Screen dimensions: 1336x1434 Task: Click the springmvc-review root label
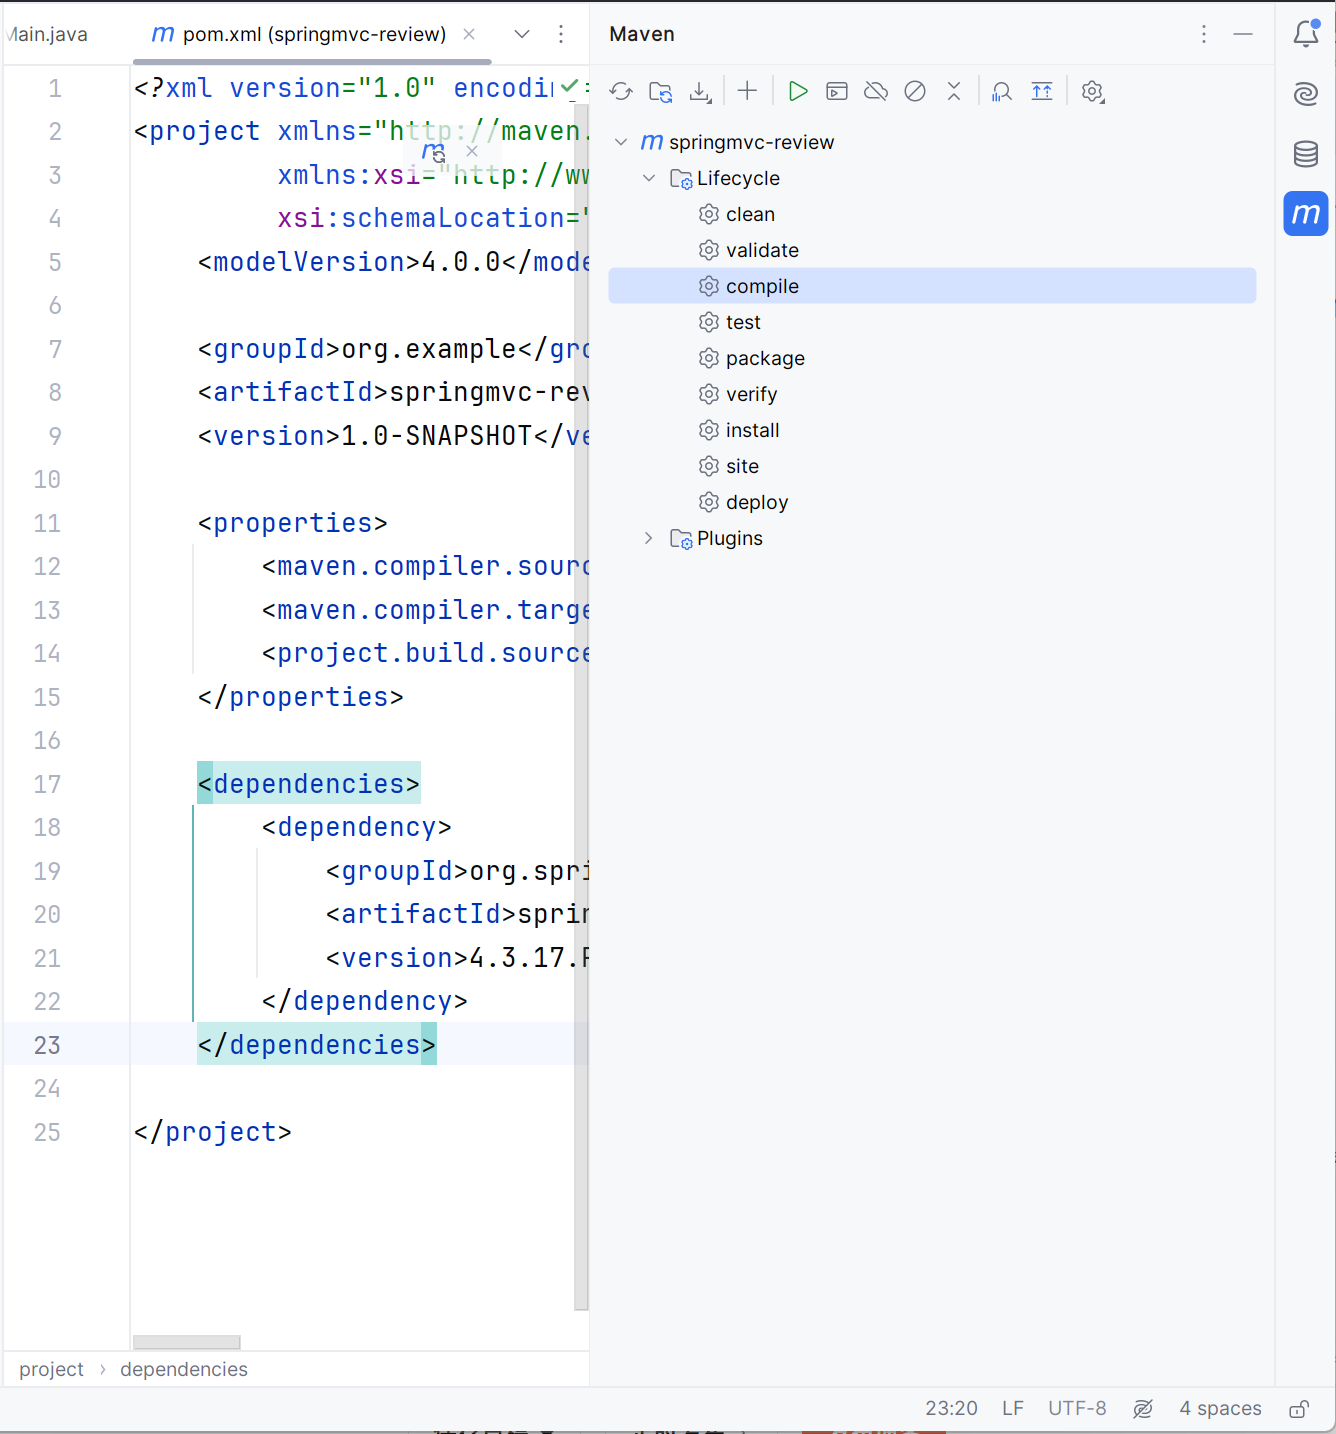(x=751, y=142)
